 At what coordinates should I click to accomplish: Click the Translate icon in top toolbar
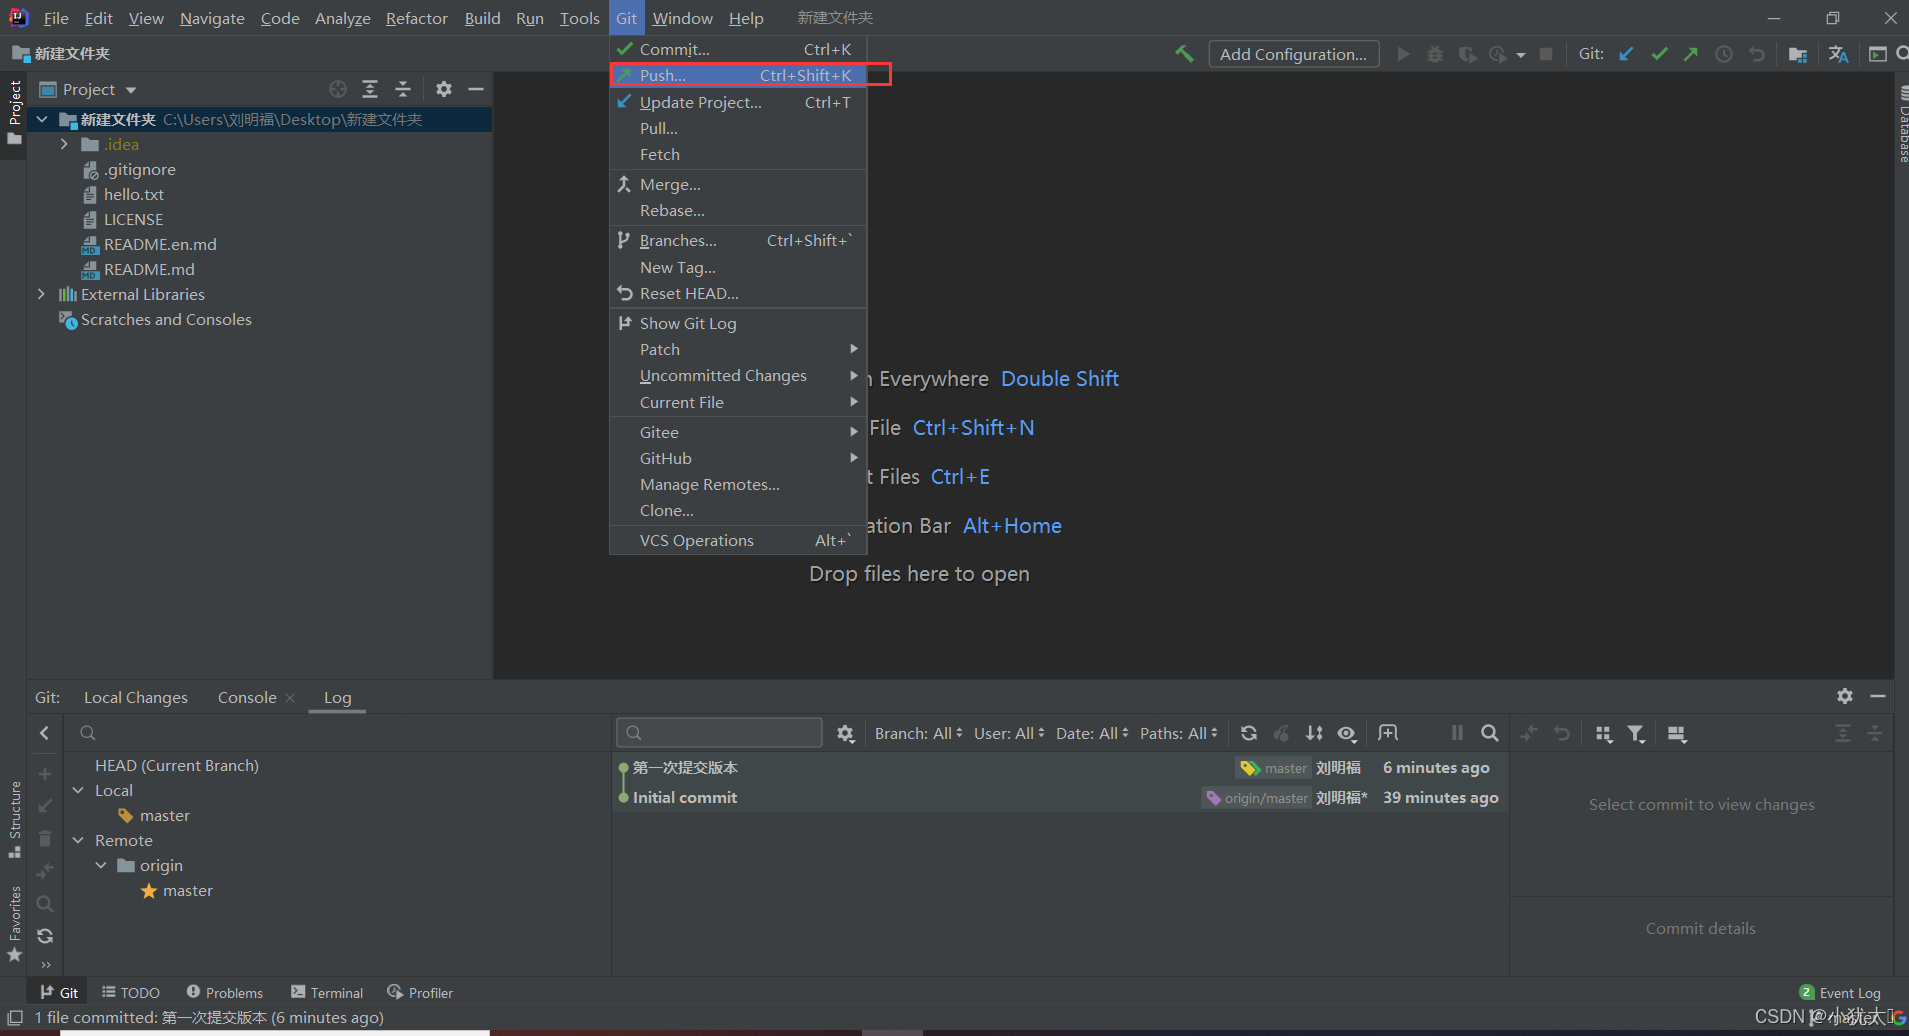[1838, 54]
